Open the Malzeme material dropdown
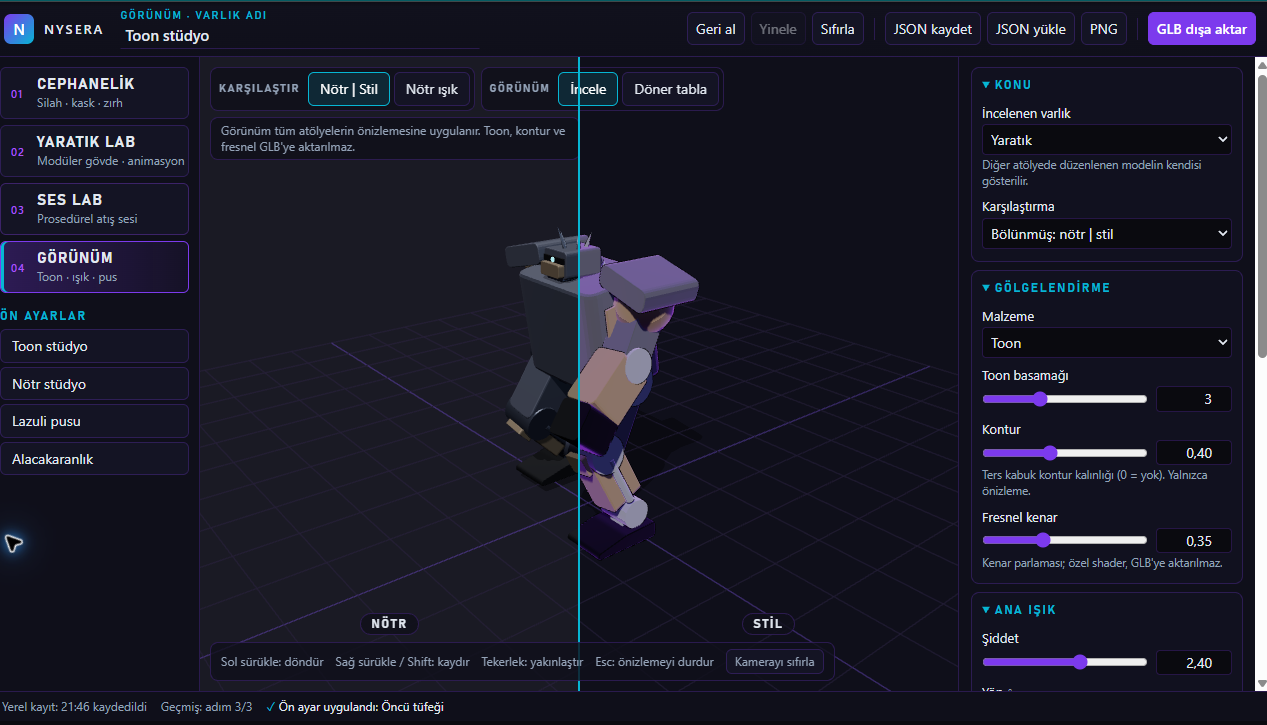This screenshot has width=1267, height=725. (1106, 343)
